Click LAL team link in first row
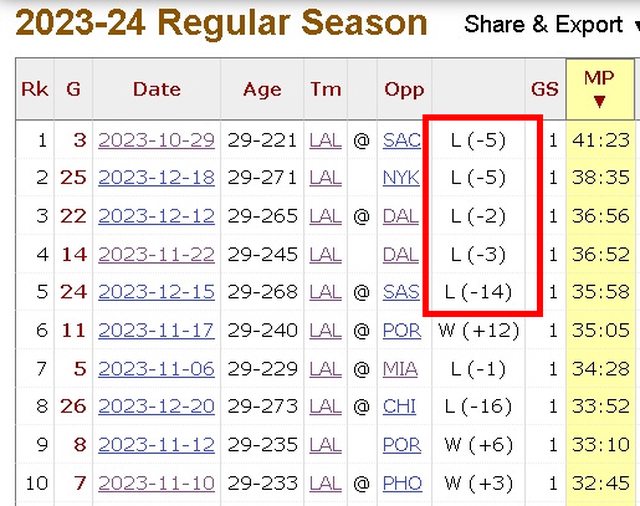 pos(325,140)
